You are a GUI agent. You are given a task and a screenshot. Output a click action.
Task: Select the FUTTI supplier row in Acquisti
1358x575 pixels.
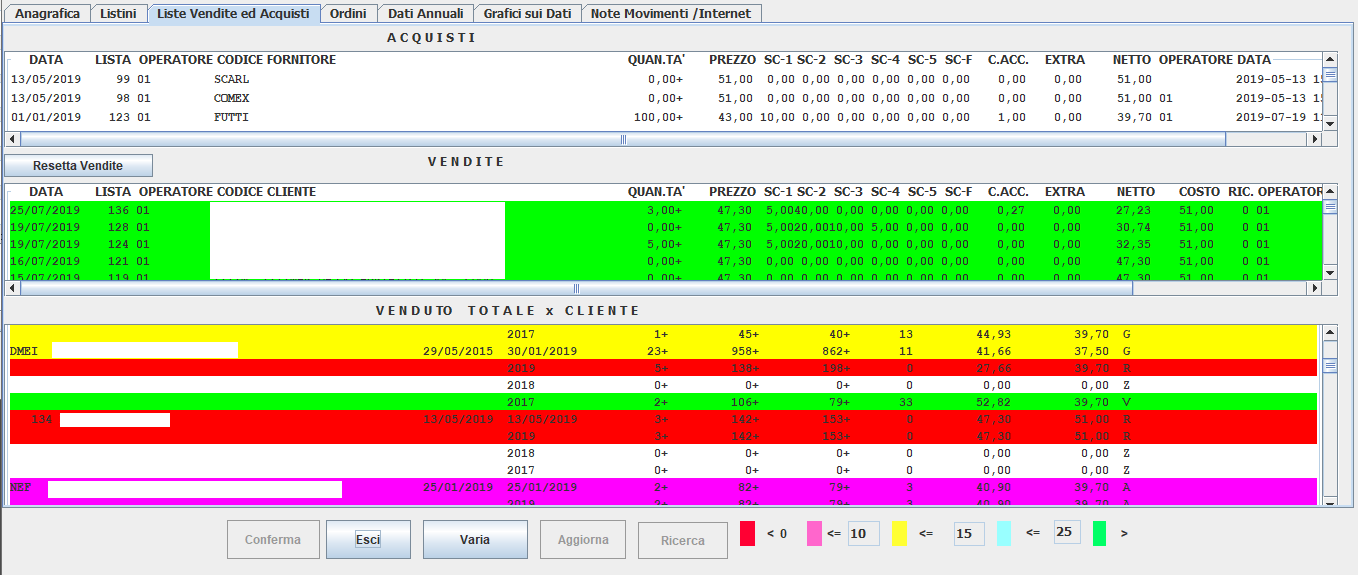[664, 117]
